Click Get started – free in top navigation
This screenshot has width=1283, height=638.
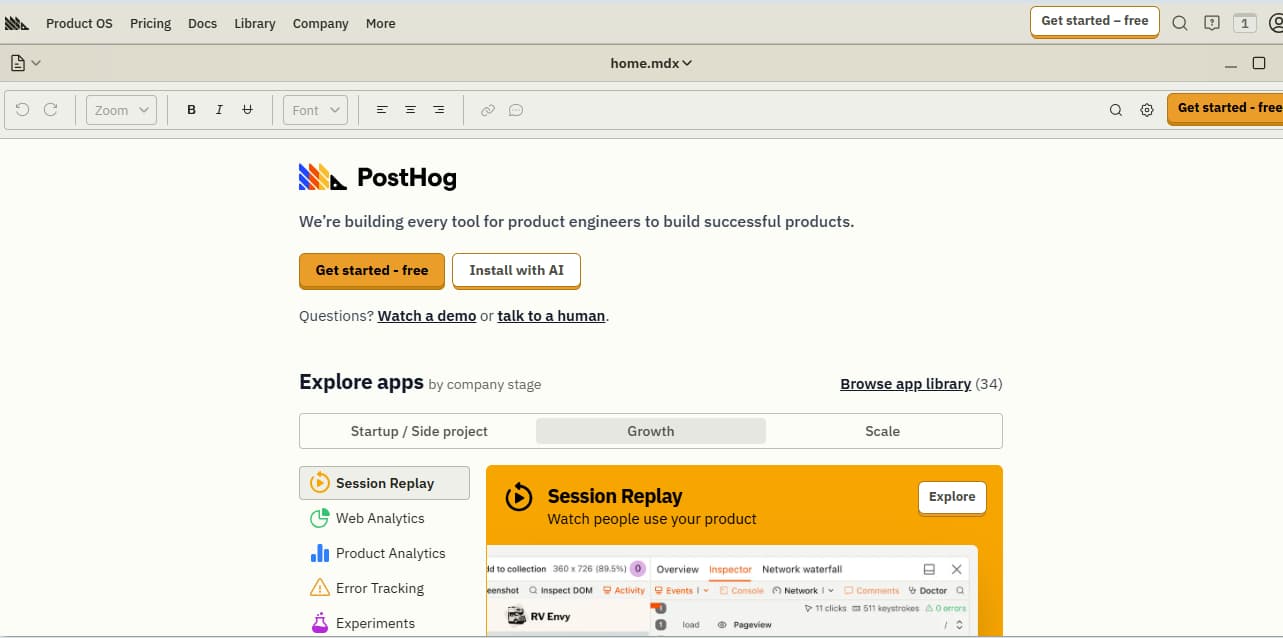pos(1095,21)
